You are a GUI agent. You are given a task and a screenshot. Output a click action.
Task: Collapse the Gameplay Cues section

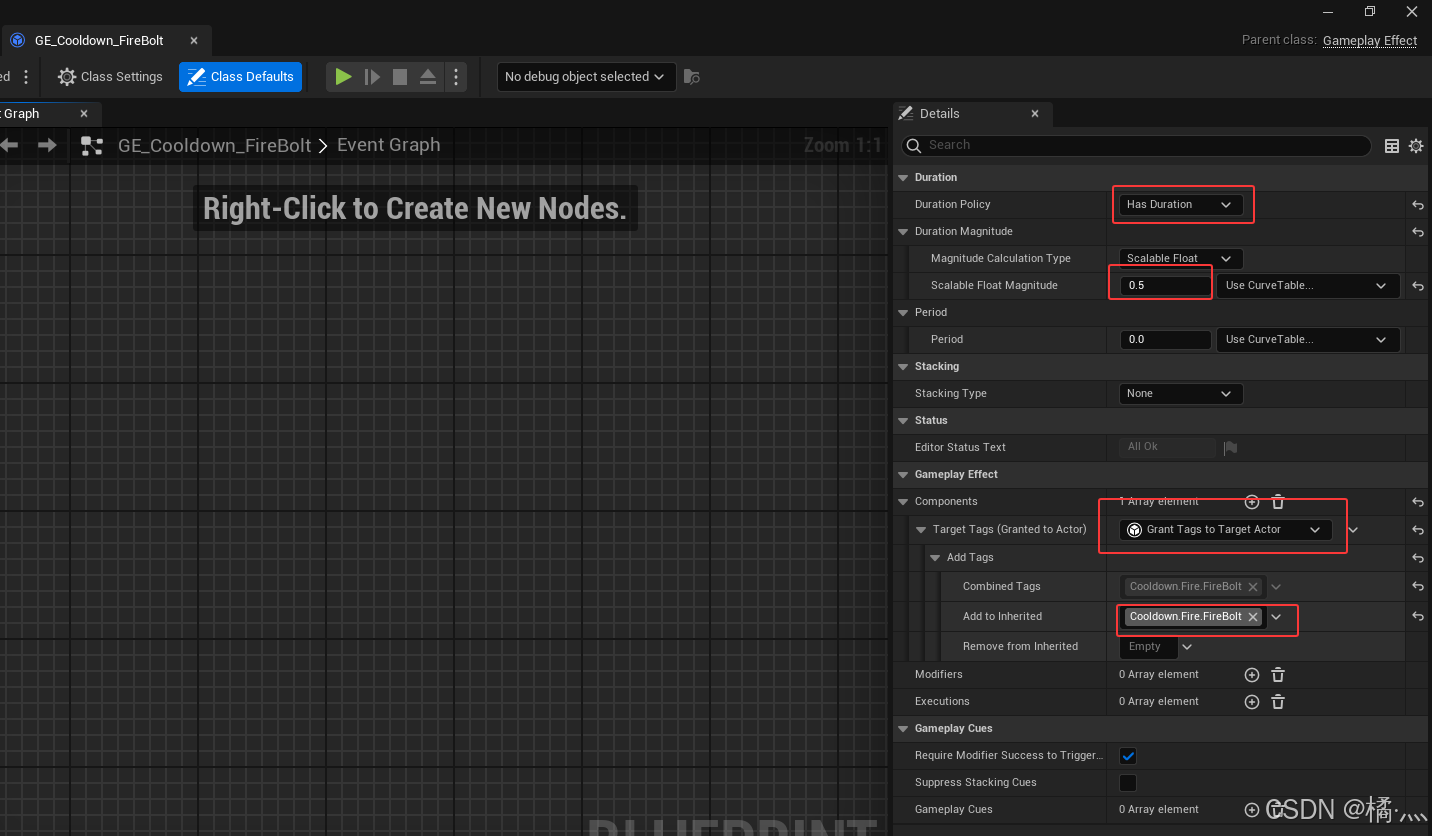pos(904,729)
